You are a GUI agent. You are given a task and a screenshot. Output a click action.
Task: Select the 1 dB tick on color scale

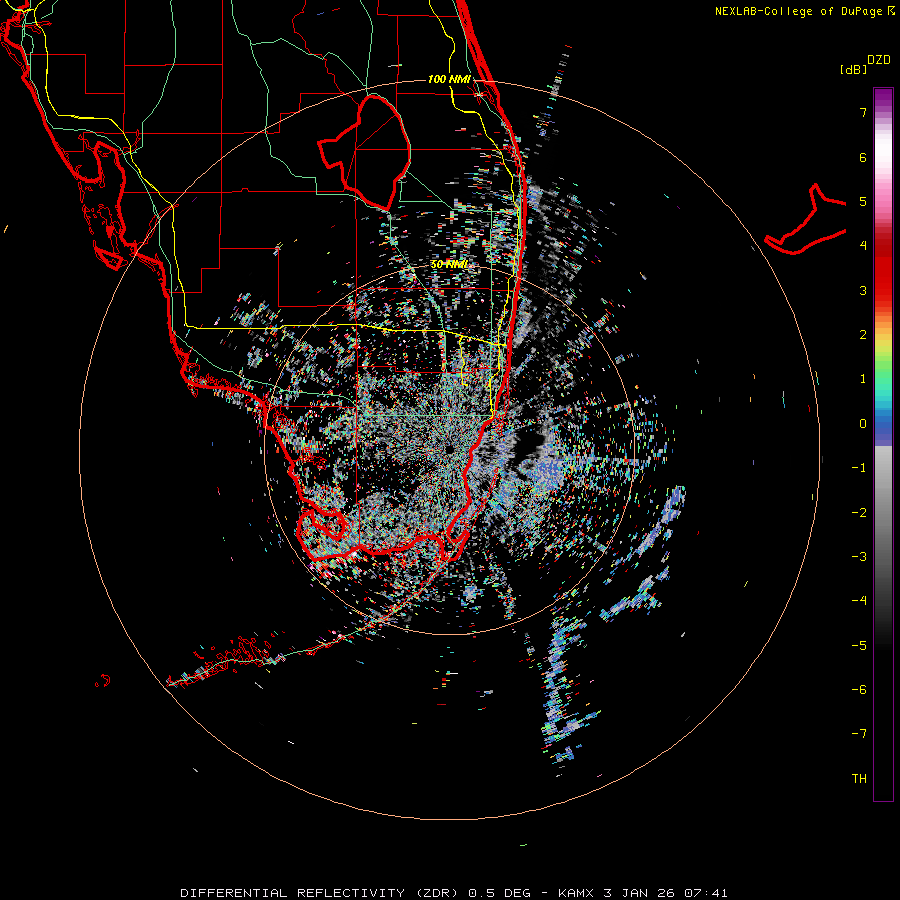863,379
